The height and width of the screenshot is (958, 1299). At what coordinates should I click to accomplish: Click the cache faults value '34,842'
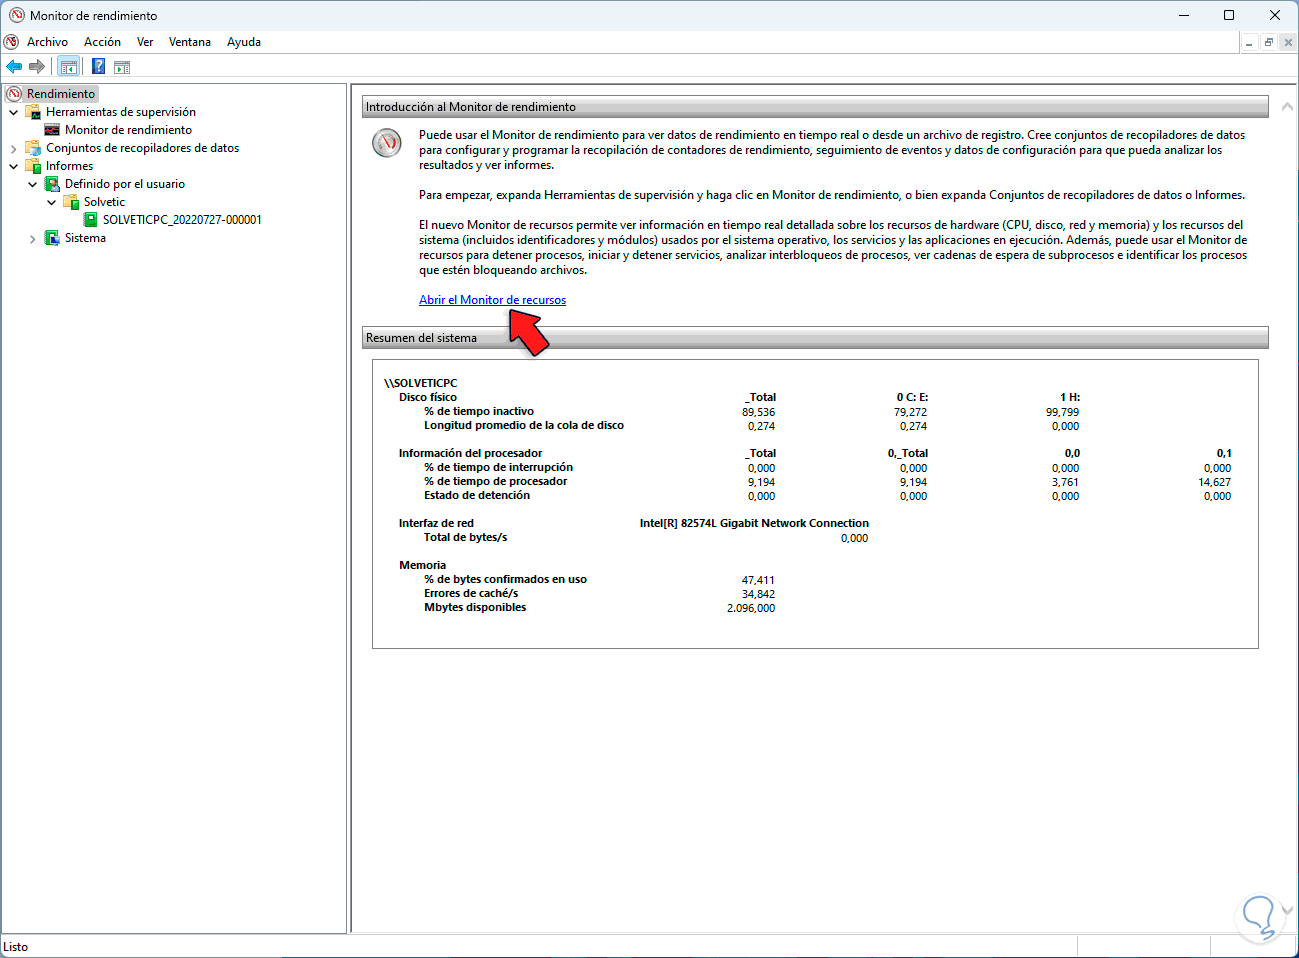(758, 594)
